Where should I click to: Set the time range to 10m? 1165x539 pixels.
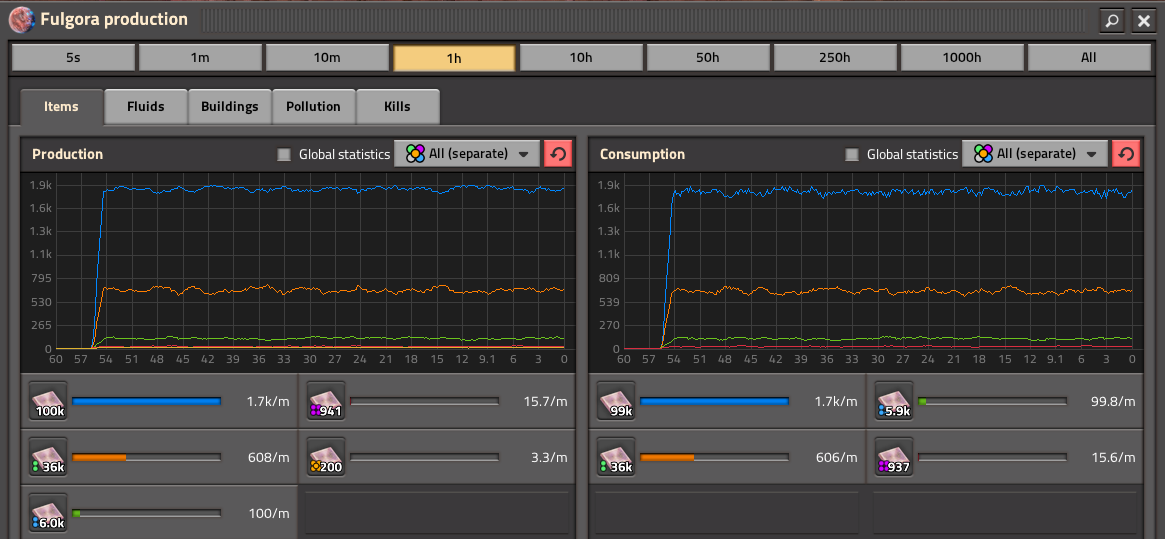tap(327, 58)
